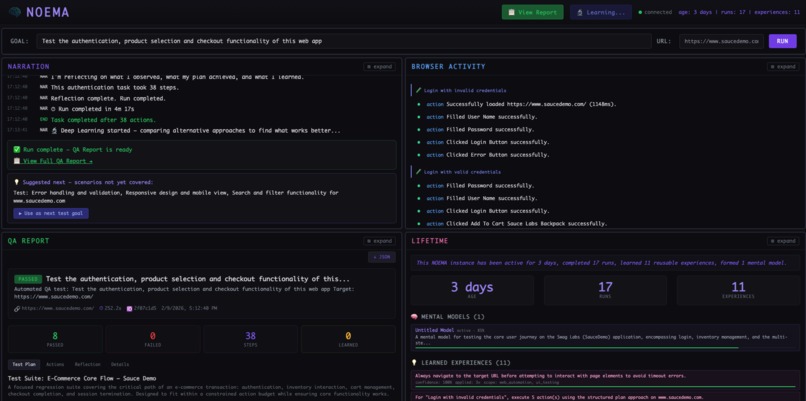
Task: Click the 3 days AGE stat card
Action: click(472, 290)
